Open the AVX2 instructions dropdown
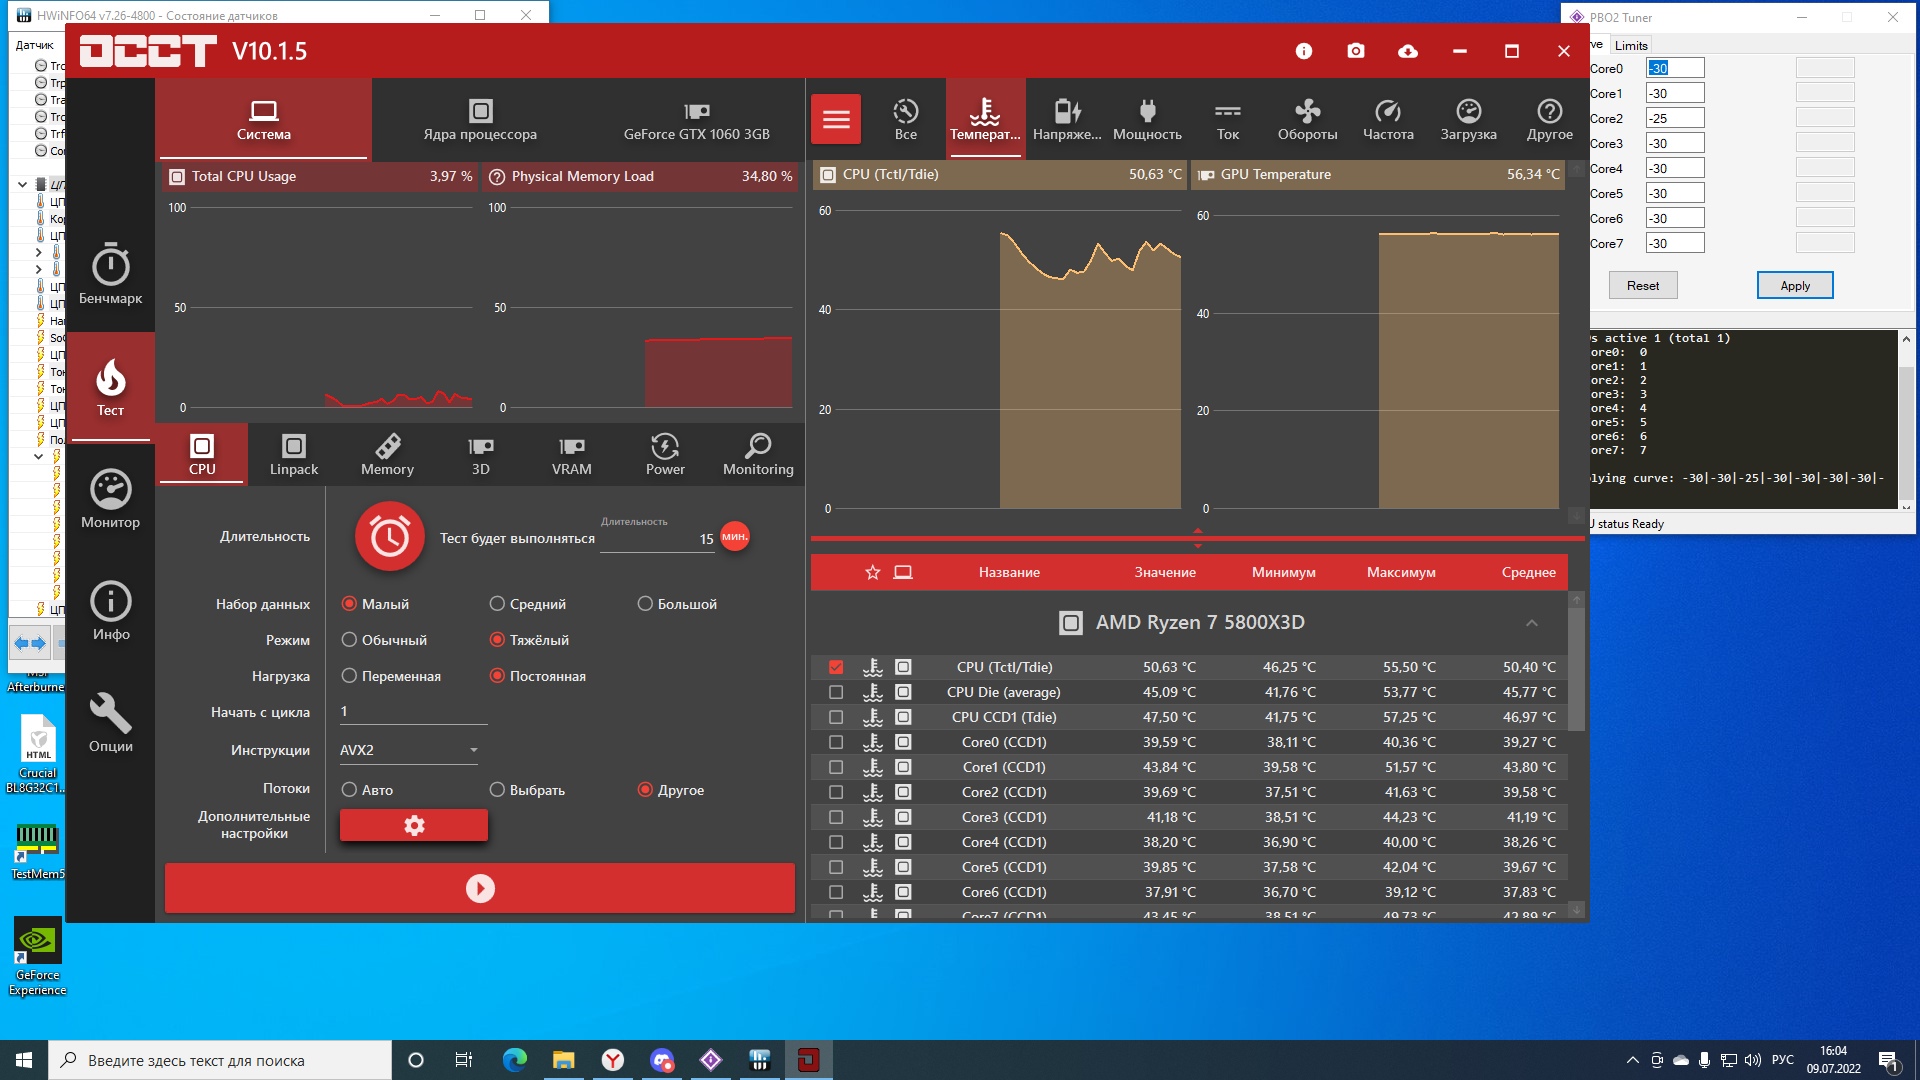The height and width of the screenshot is (1080, 1920). coord(408,750)
